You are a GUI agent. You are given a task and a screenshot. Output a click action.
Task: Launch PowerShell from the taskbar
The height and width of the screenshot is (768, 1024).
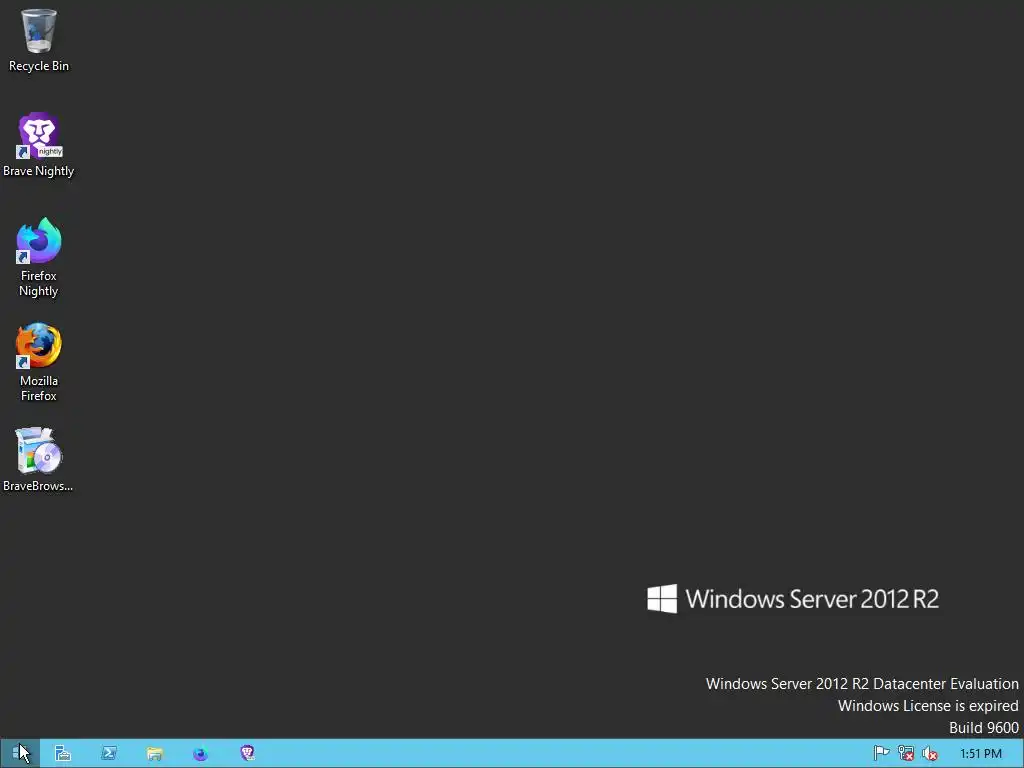(x=108, y=753)
